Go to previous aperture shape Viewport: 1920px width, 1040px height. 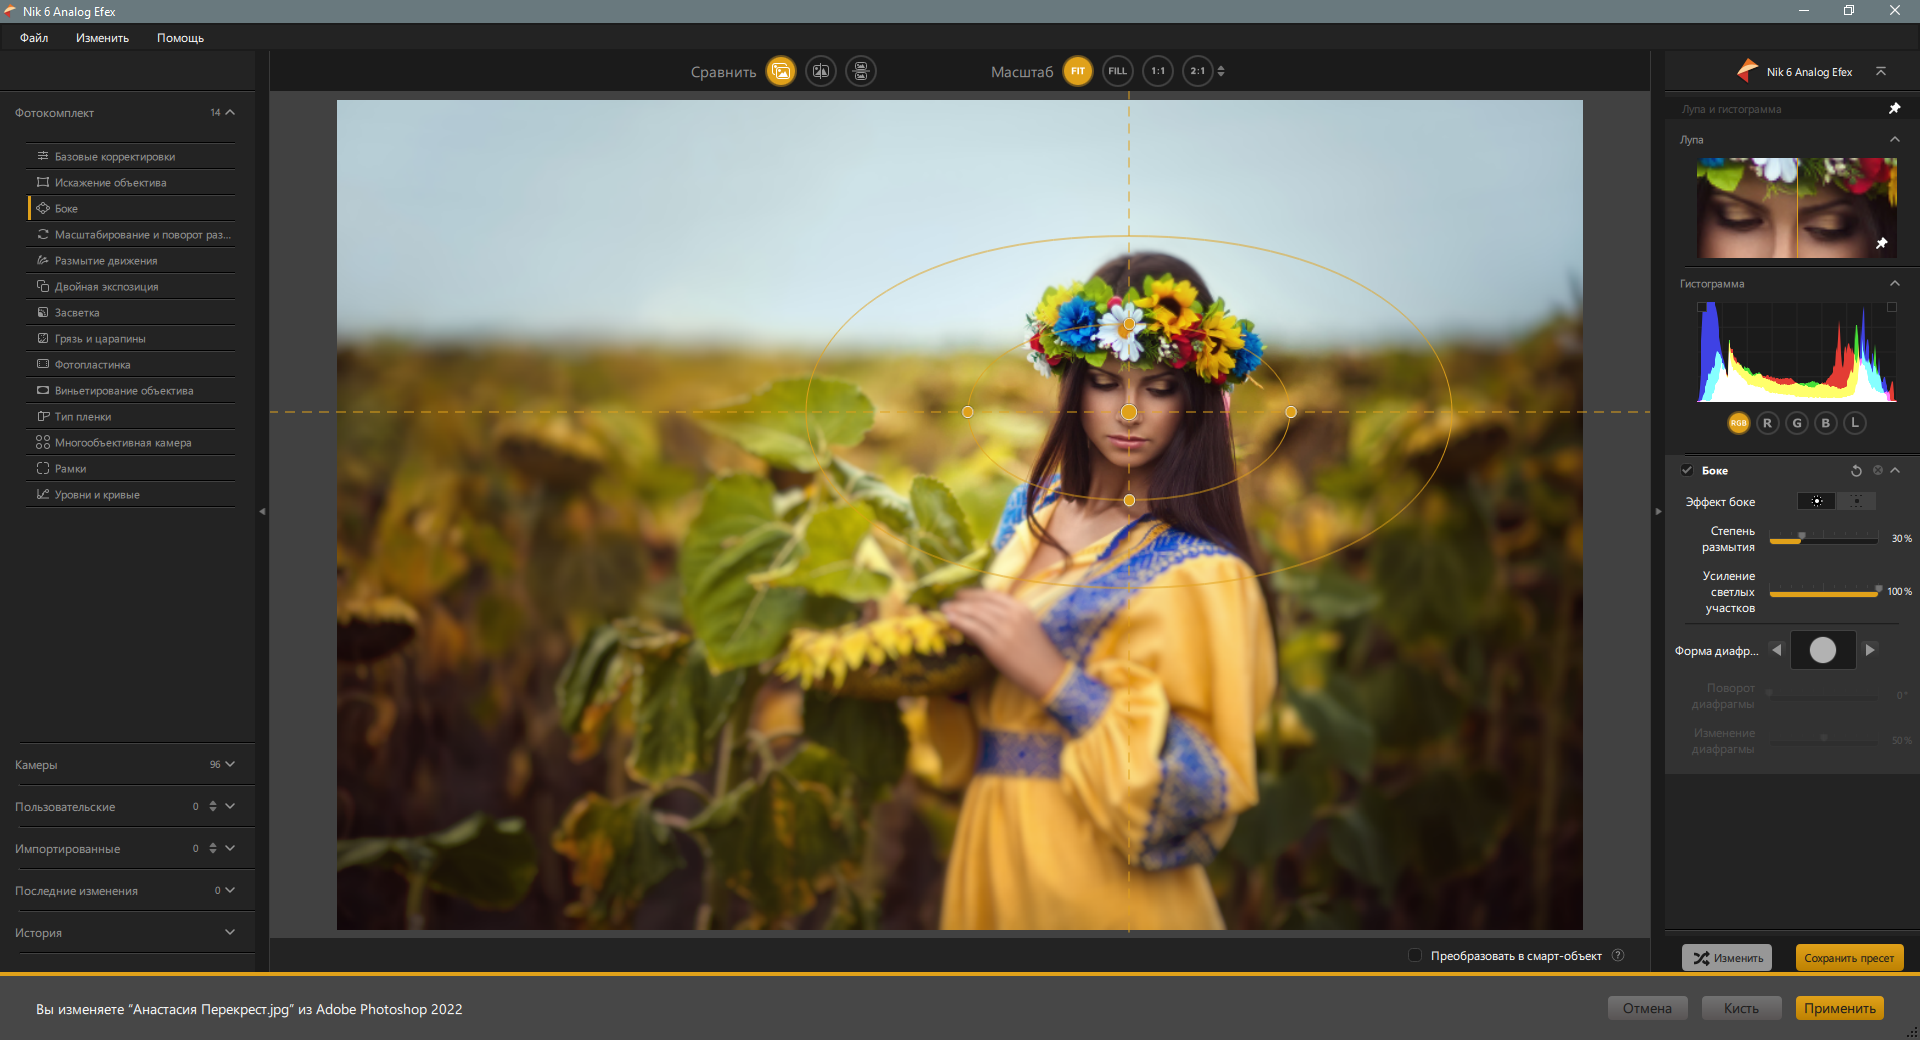coord(1777,650)
